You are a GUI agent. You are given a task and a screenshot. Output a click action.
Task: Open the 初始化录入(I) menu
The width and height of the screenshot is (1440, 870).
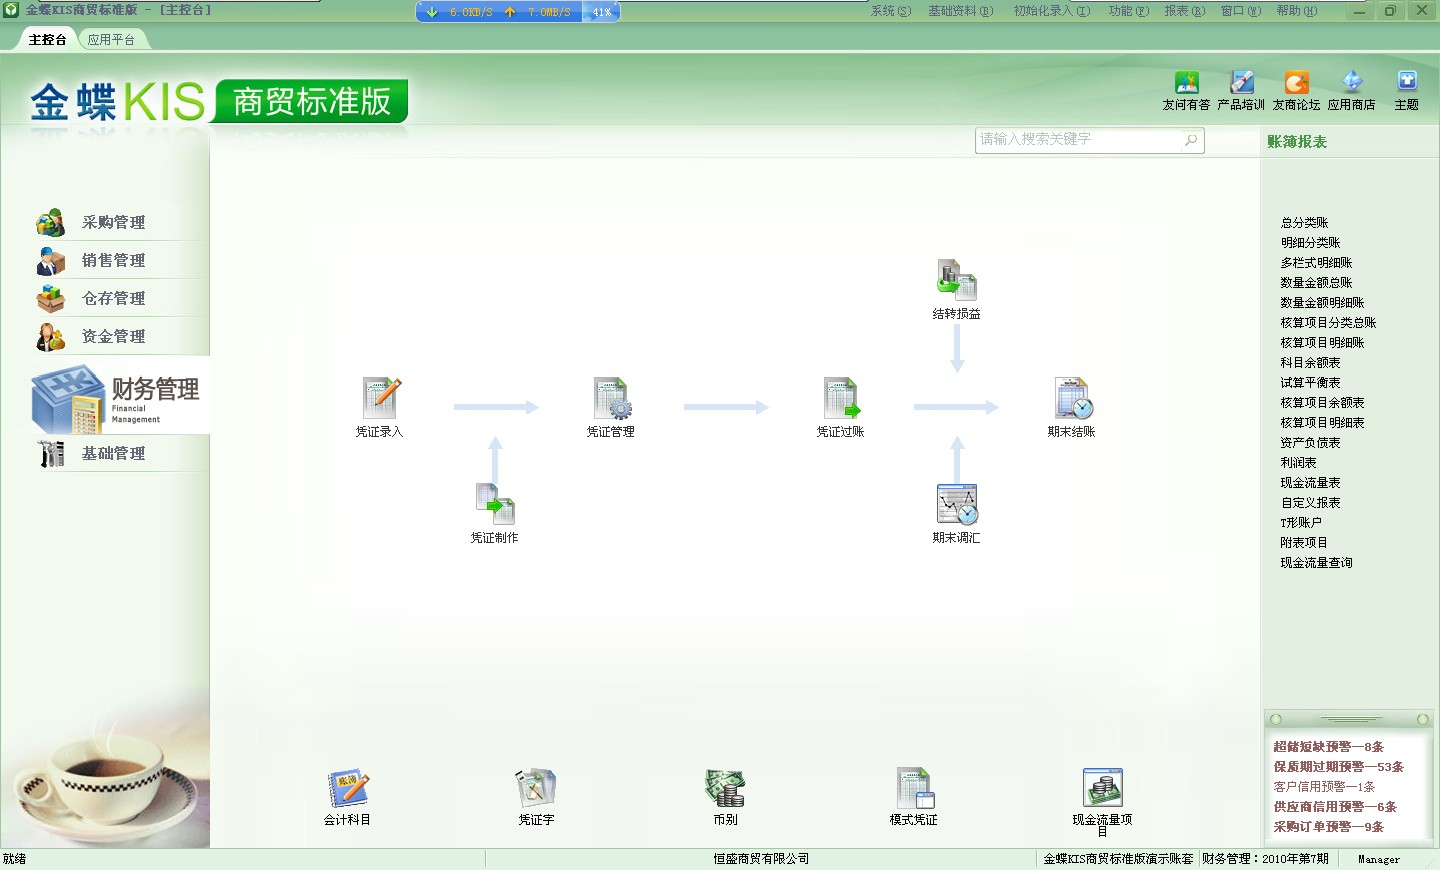[1052, 11]
